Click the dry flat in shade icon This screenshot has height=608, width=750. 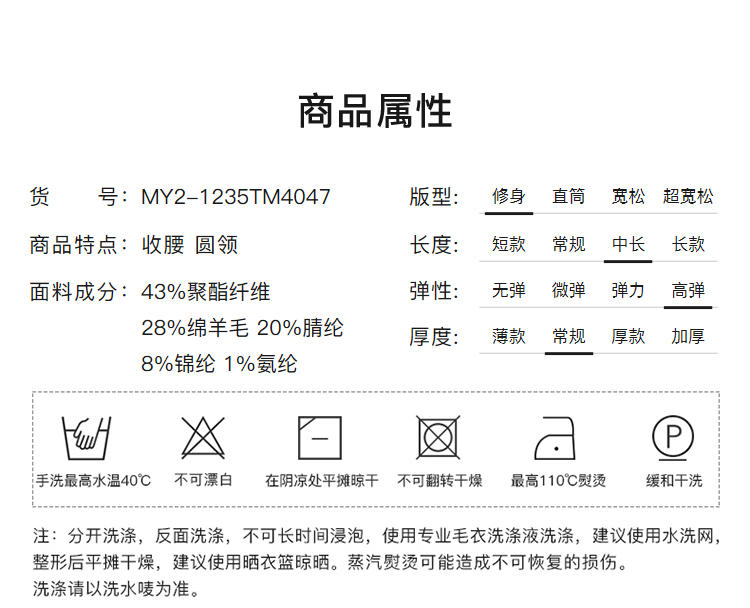[x=321, y=436]
